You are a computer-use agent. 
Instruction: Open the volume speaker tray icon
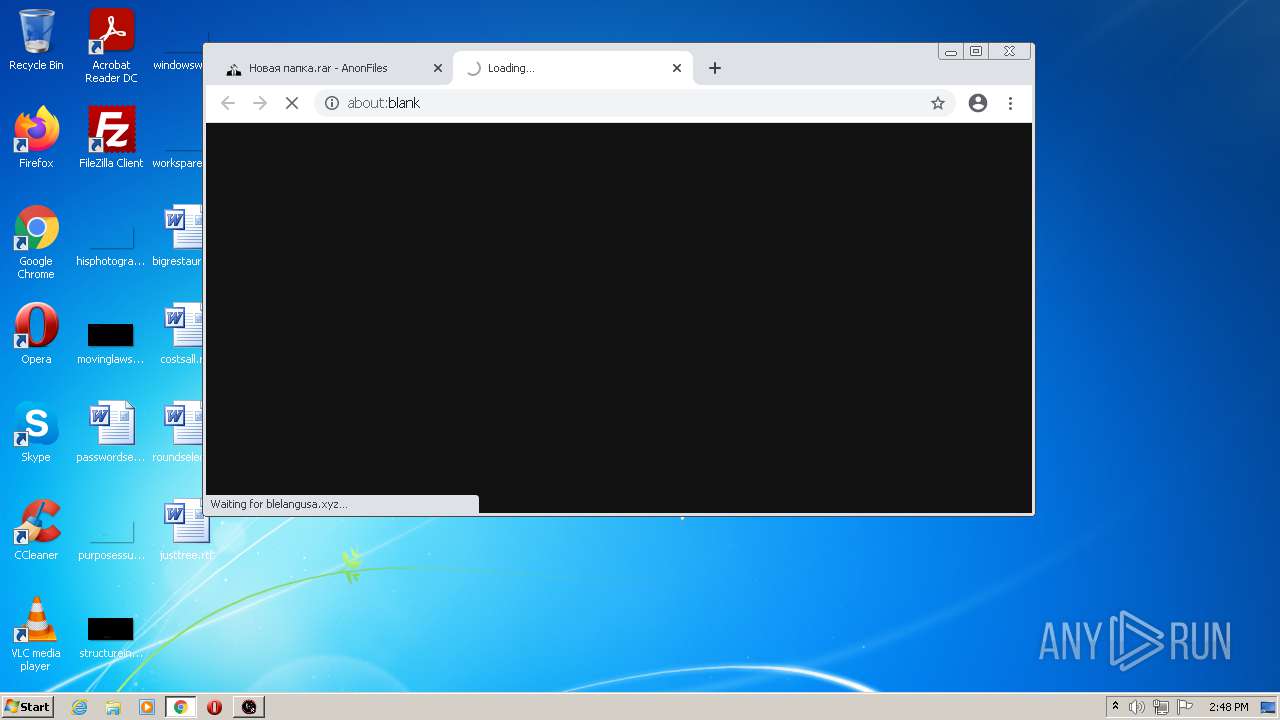coord(1137,707)
